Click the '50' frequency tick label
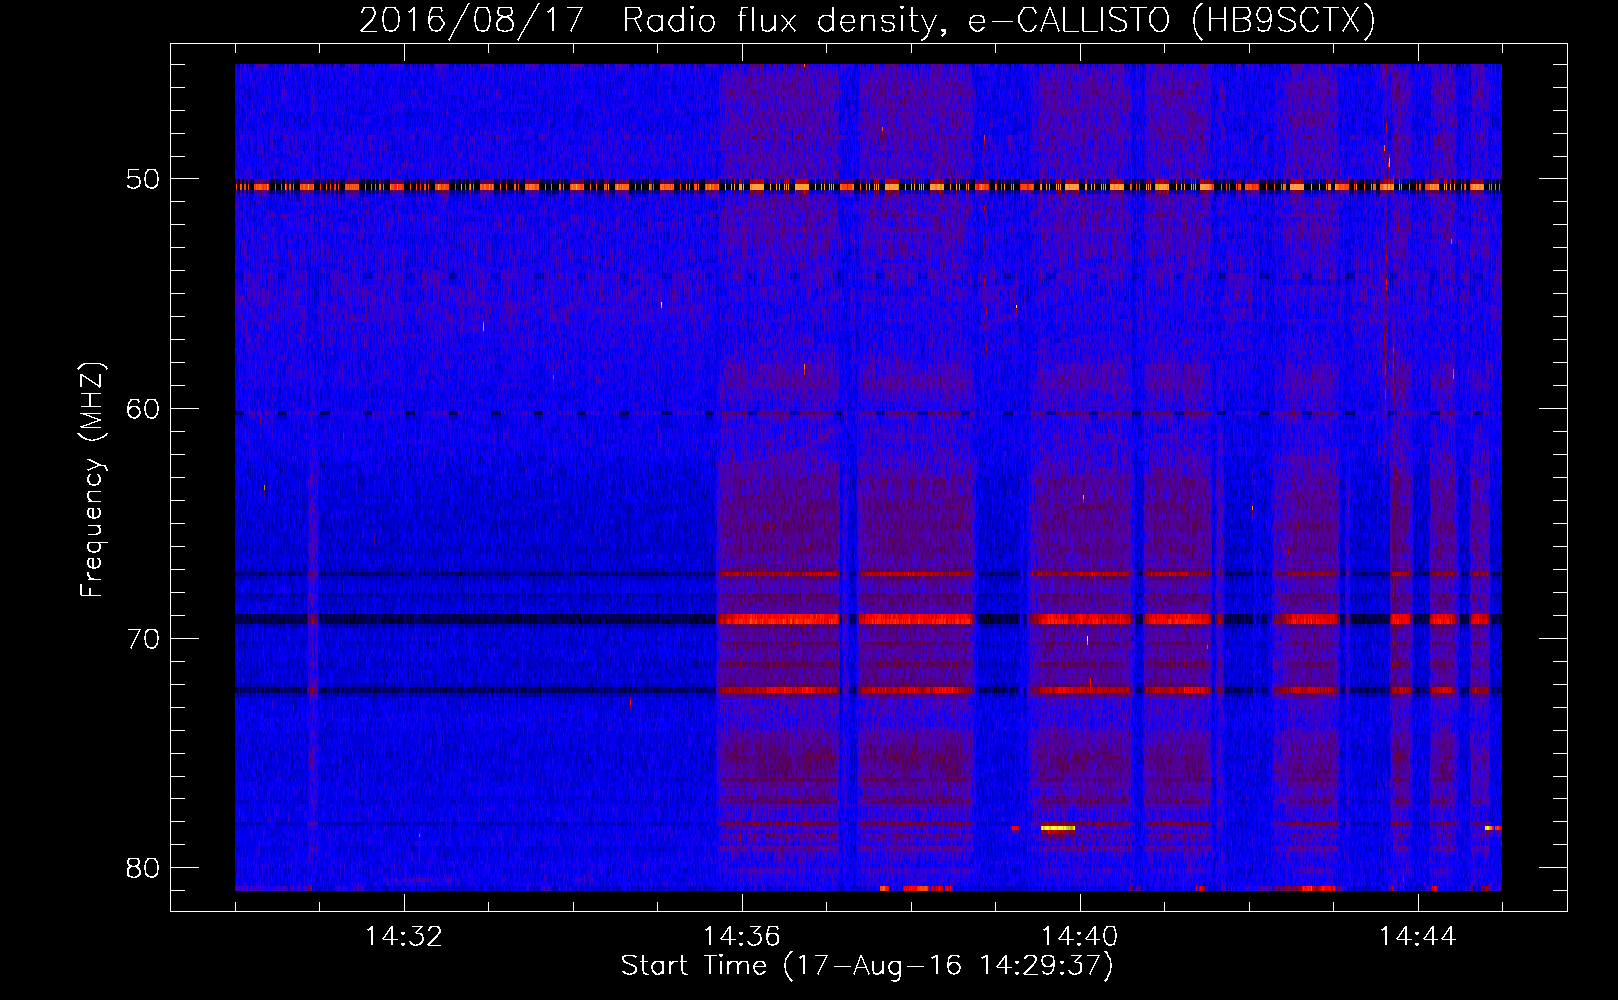This screenshot has height=1000, width=1618. tap(143, 179)
